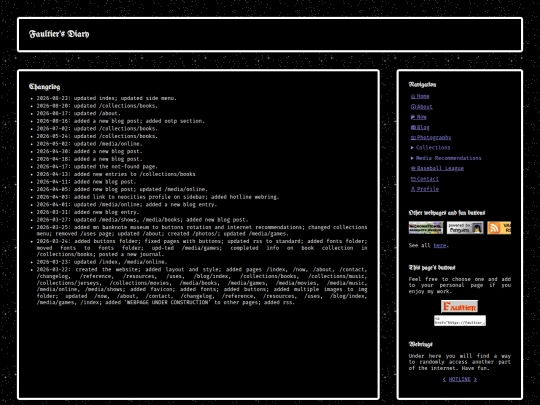
Task: Select the 2026-08-17 updated /about entry
Action: (79, 113)
